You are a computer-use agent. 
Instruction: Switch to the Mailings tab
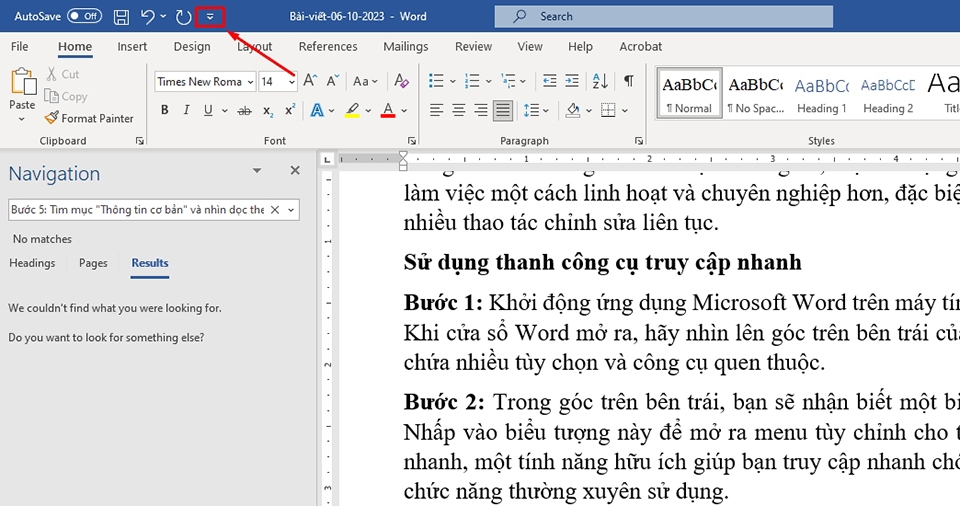tap(405, 47)
